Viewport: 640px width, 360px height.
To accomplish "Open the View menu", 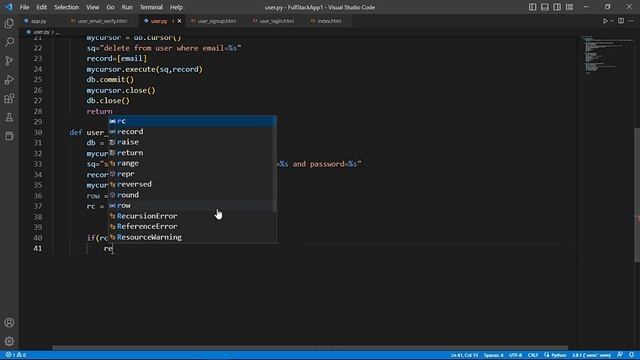I will 93,7.
